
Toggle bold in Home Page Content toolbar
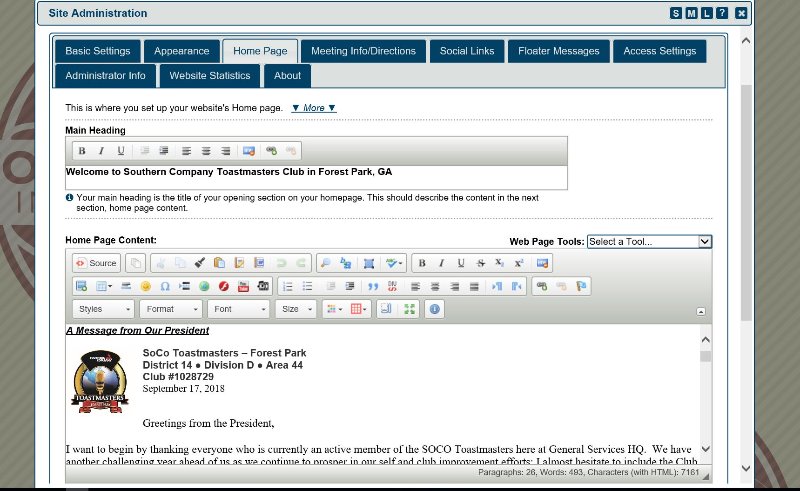click(x=422, y=263)
